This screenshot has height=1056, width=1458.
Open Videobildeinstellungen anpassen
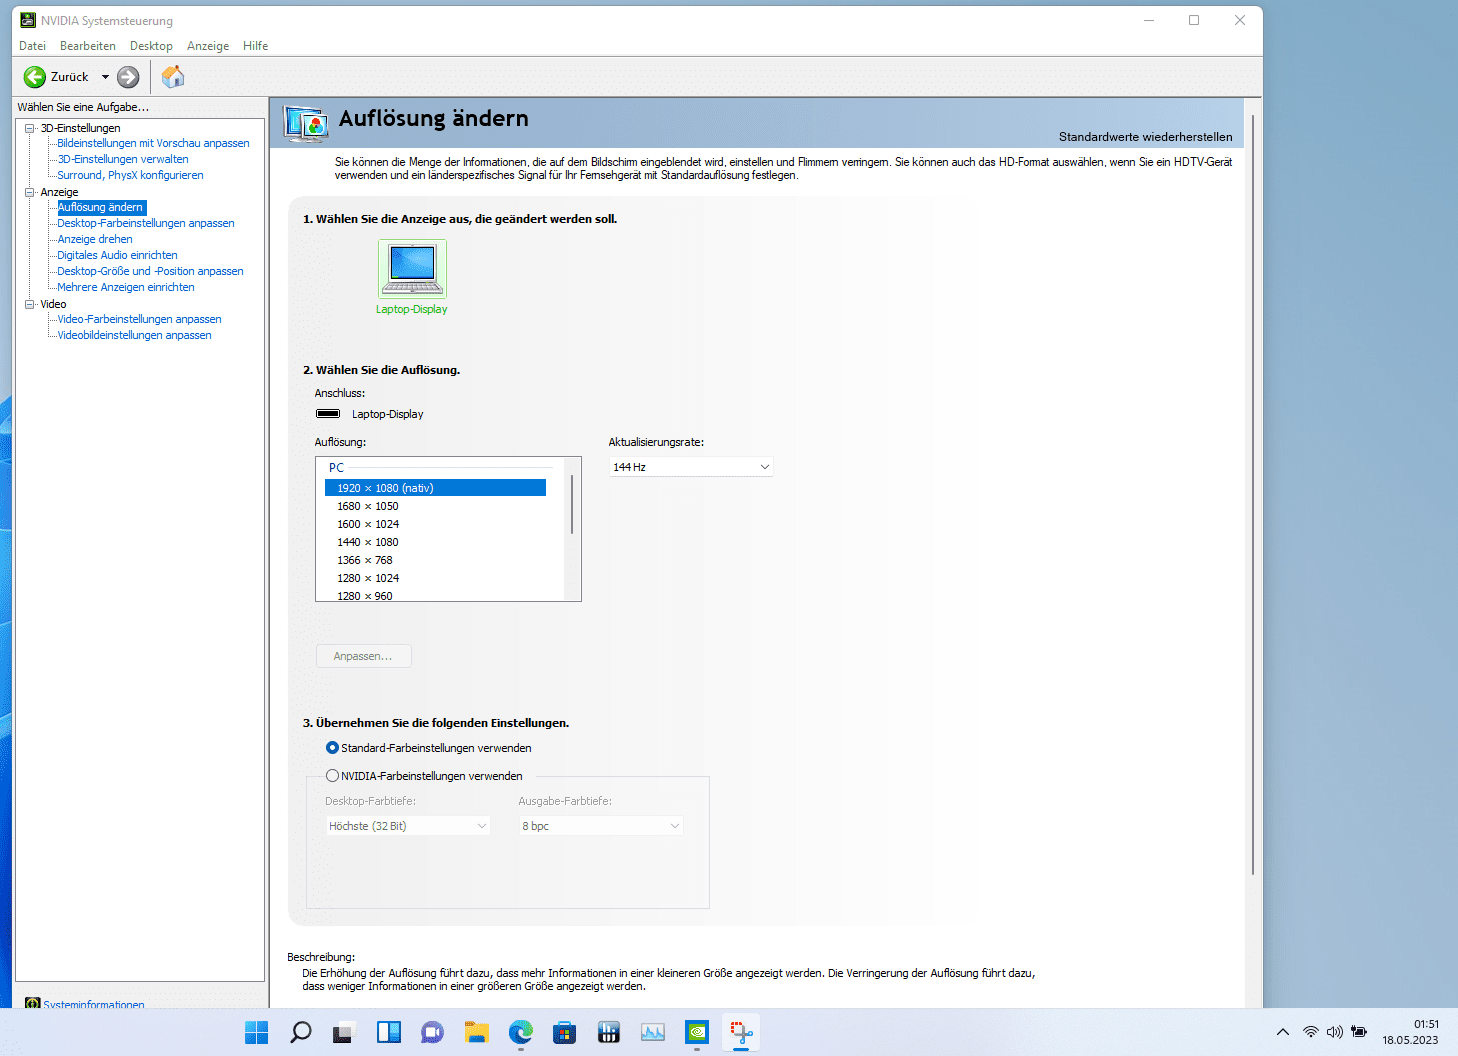[134, 335]
